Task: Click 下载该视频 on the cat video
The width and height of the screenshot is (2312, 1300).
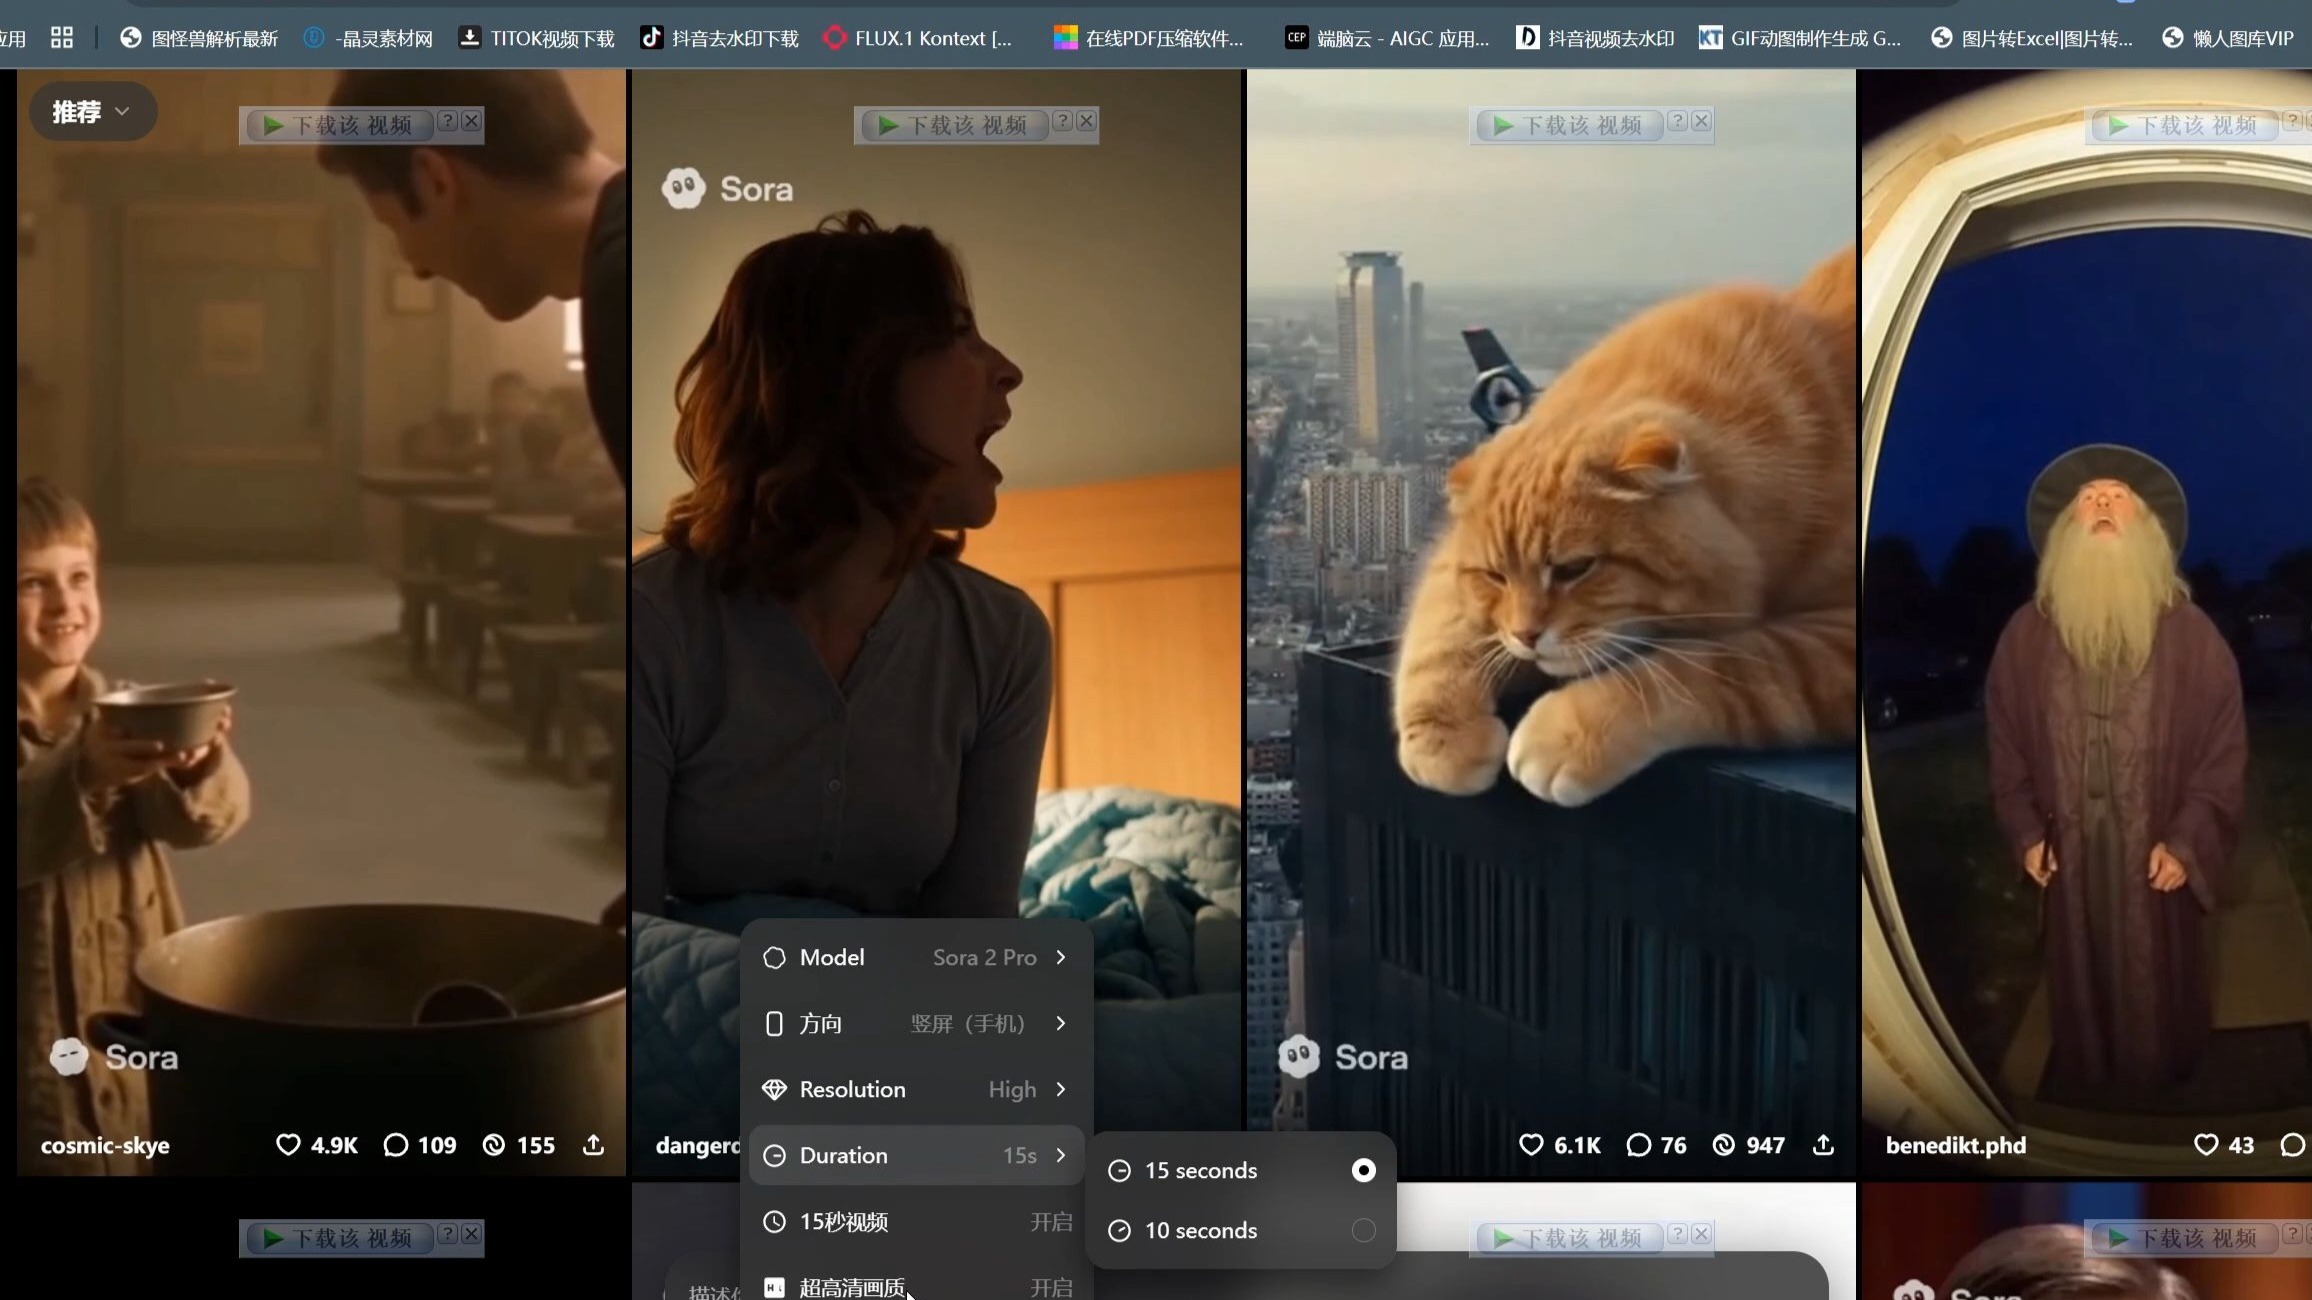Action: (x=1568, y=125)
